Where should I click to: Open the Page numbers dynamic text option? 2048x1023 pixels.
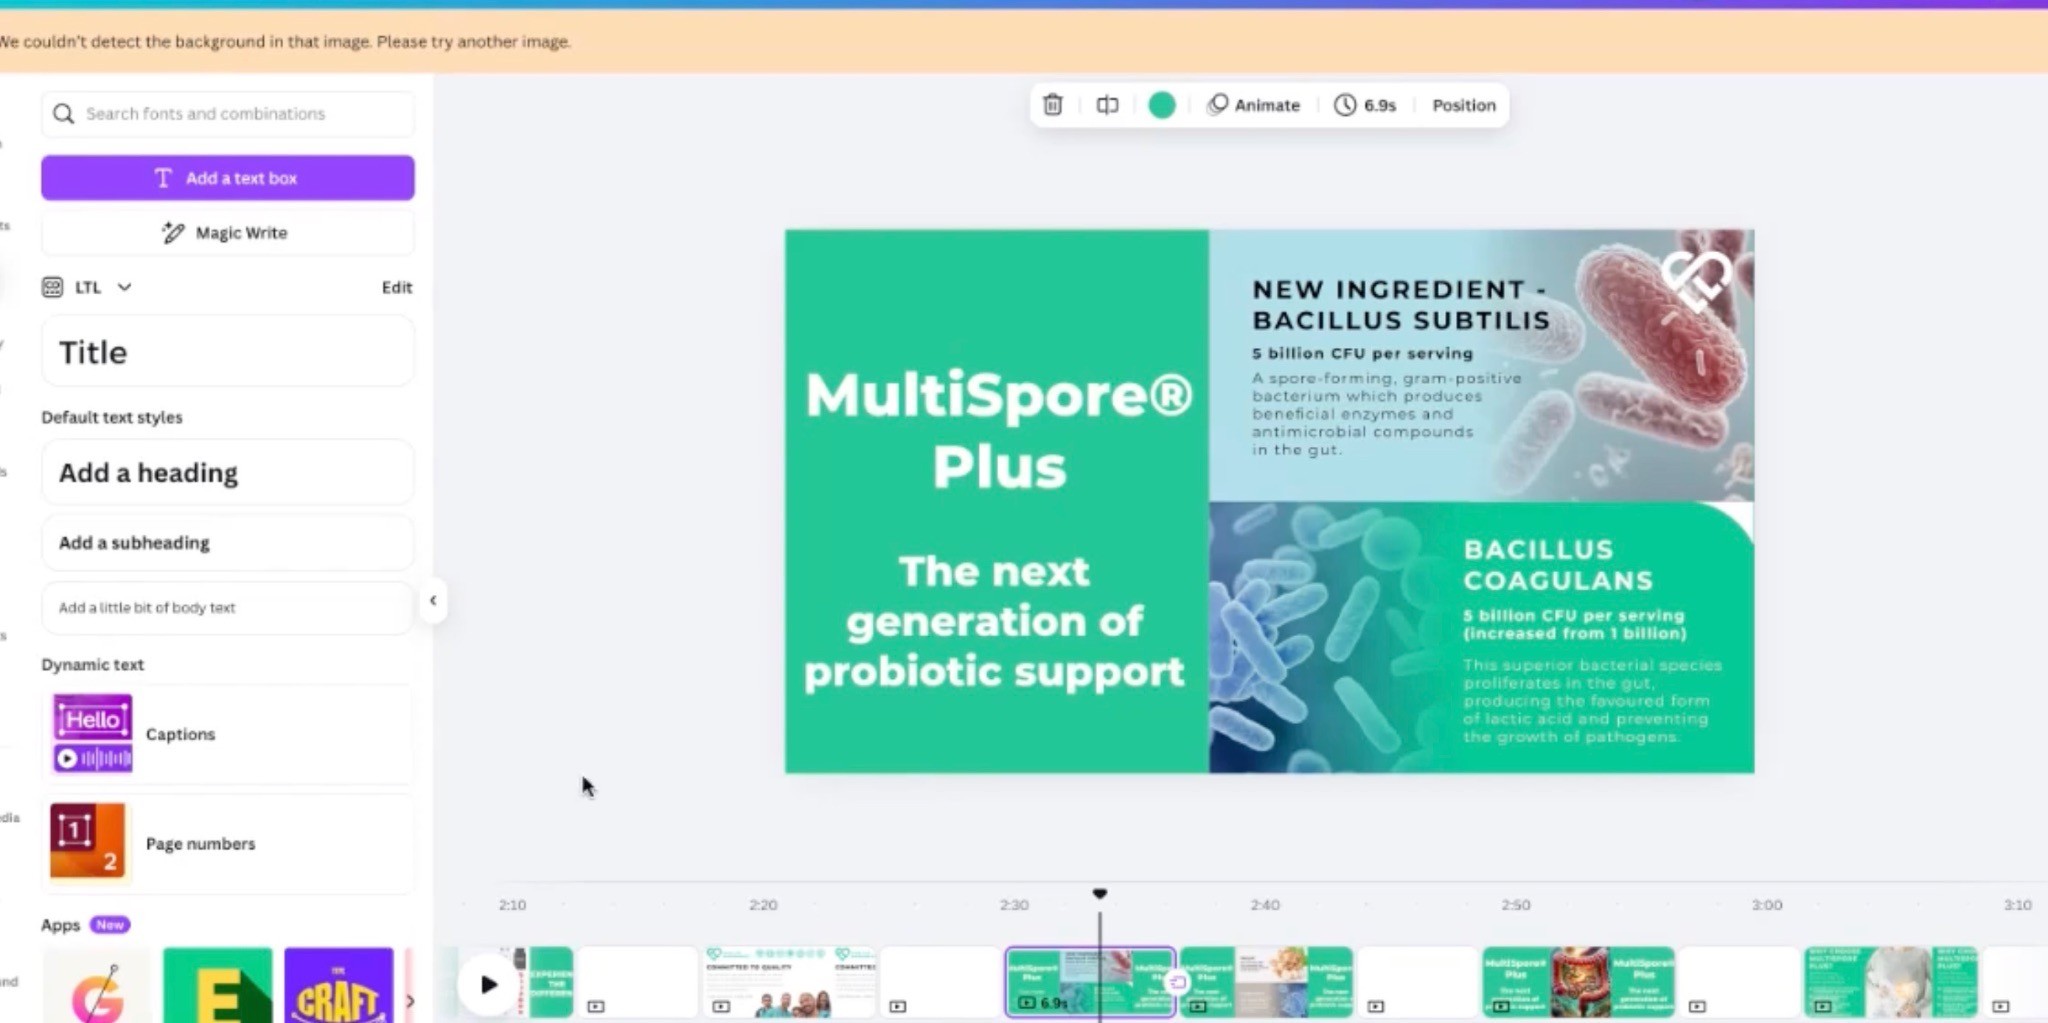pos(228,844)
